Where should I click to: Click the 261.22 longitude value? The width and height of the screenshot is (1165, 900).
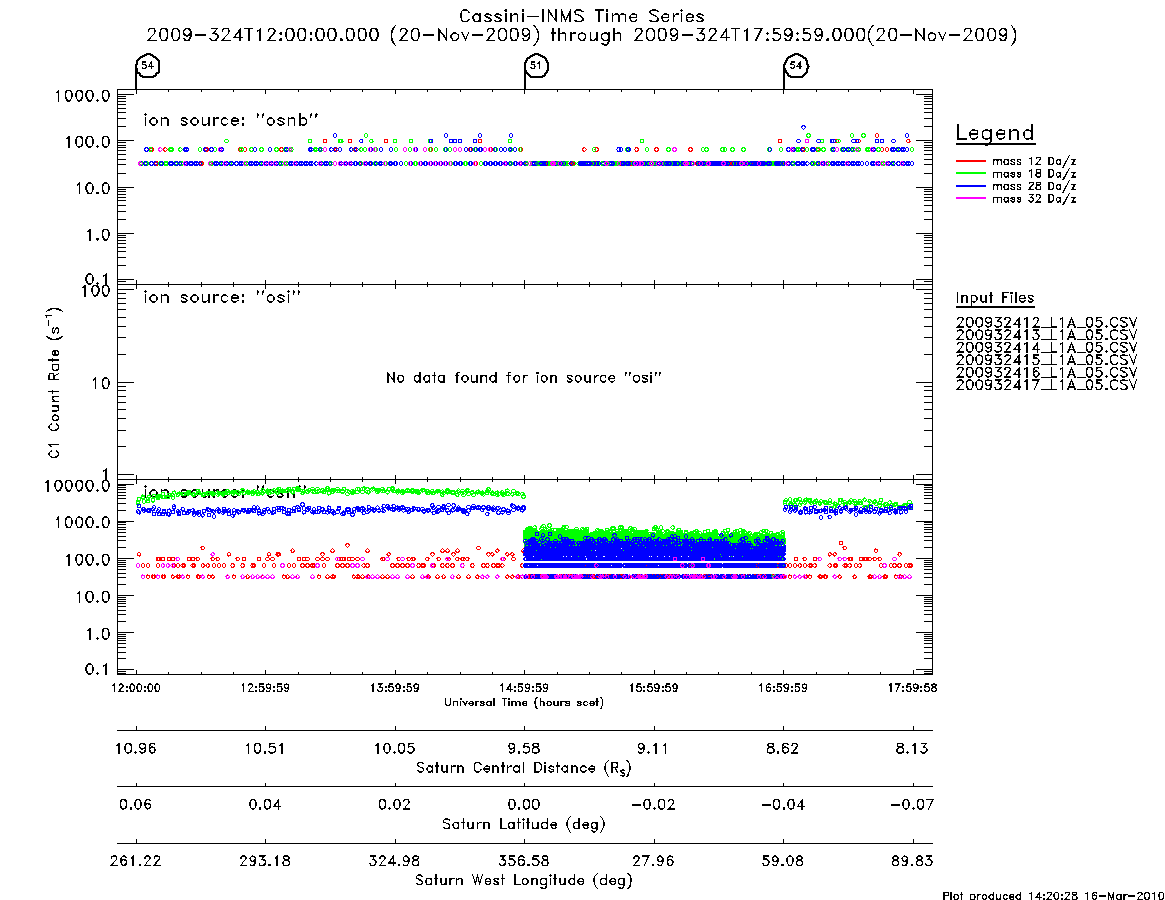click(136, 861)
